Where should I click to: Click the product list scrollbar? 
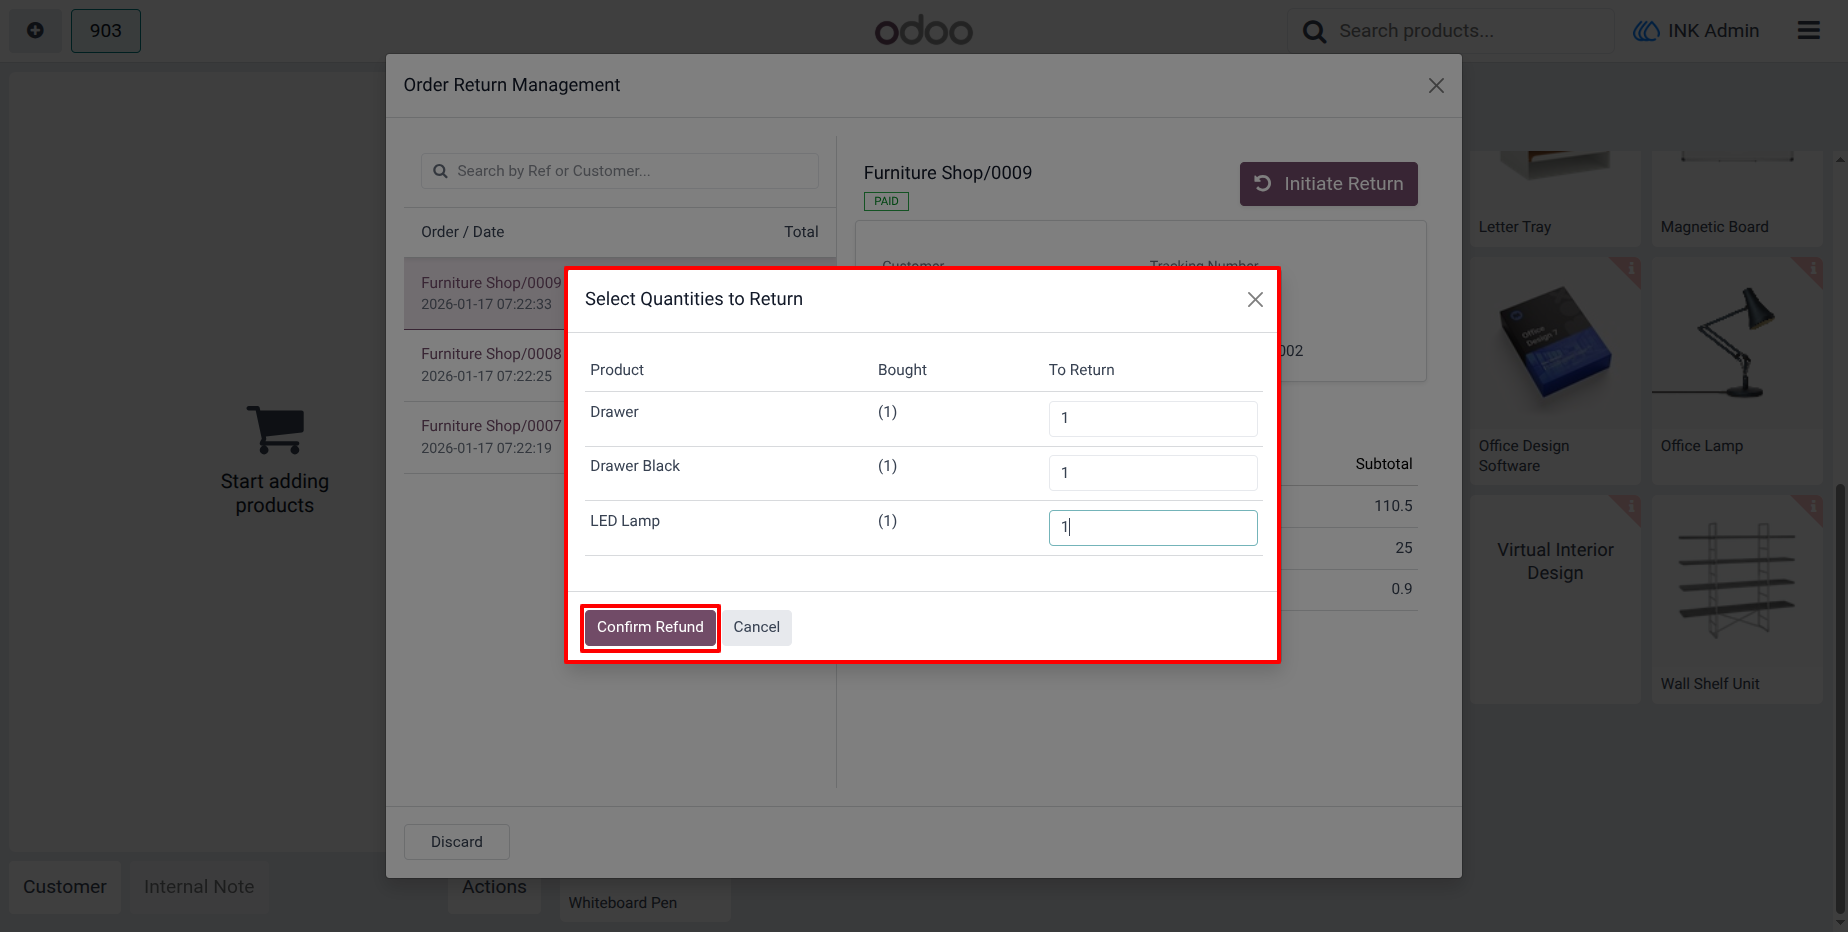click(1840, 697)
